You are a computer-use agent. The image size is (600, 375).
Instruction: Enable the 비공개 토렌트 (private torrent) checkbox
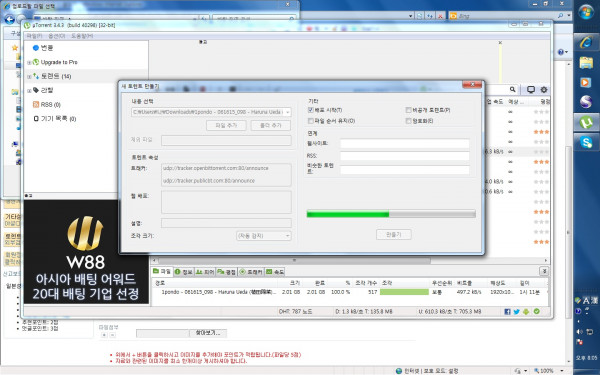coord(408,110)
